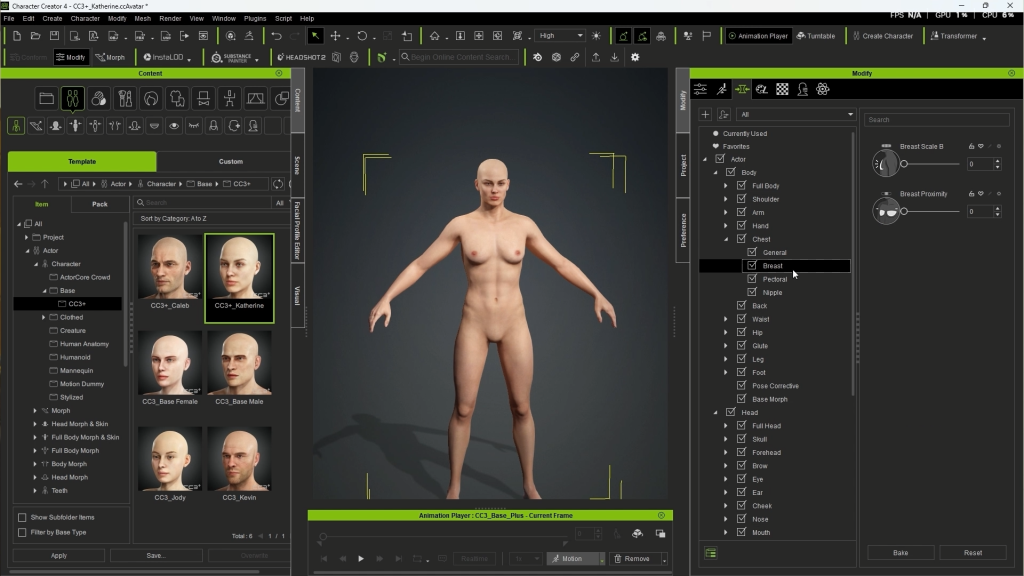Click the Morph button in the toolbar
The image size is (1024, 576).
(x=110, y=58)
